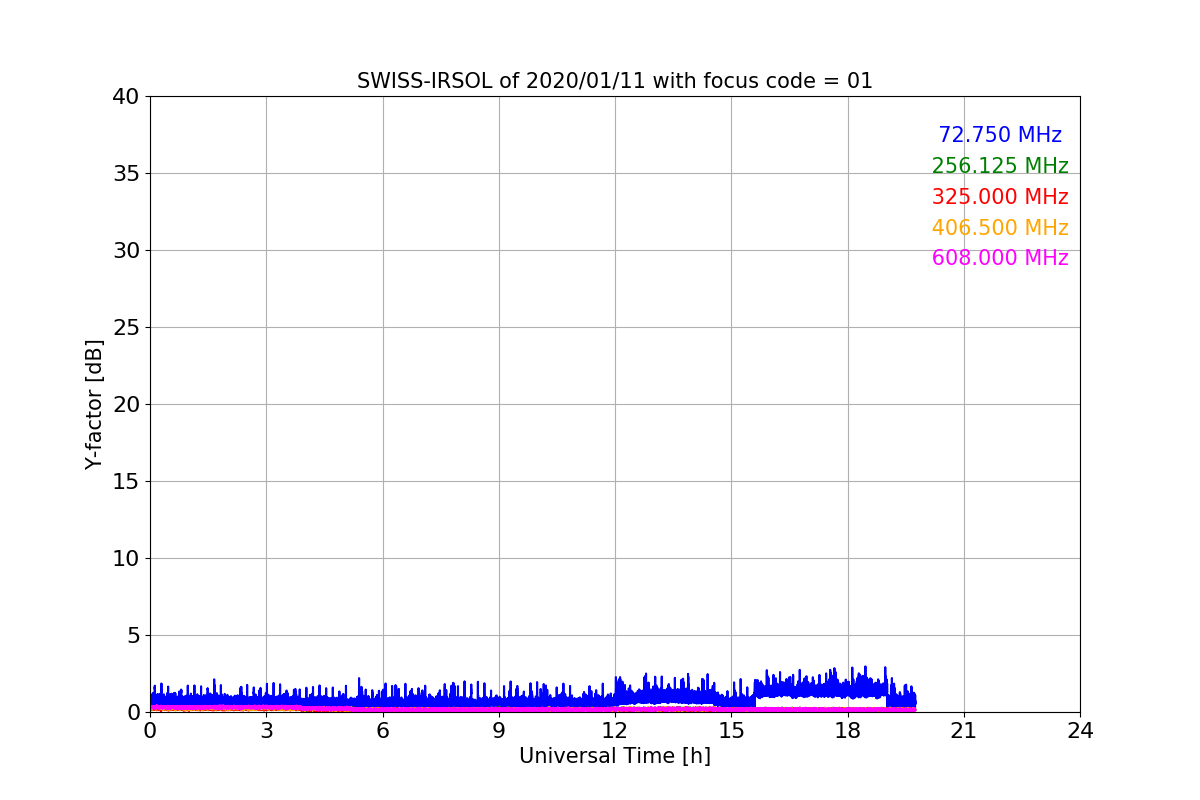The width and height of the screenshot is (1200, 800).
Task: Select the 325.000 MHz legend label
Action: coord(1000,197)
